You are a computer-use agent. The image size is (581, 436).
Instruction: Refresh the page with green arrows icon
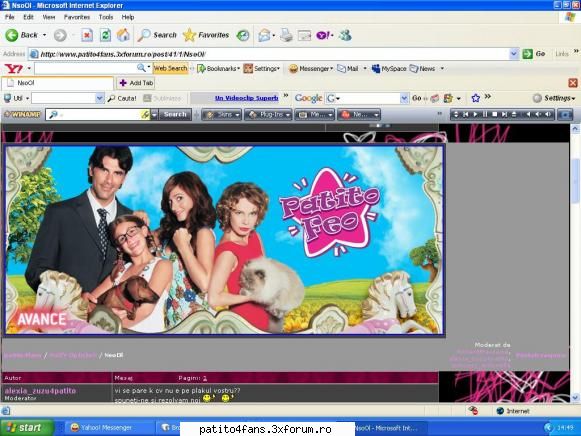pyautogui.click(x=105, y=36)
